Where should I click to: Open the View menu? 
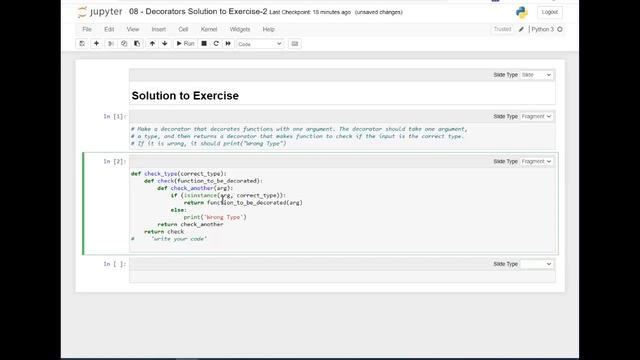point(133,29)
